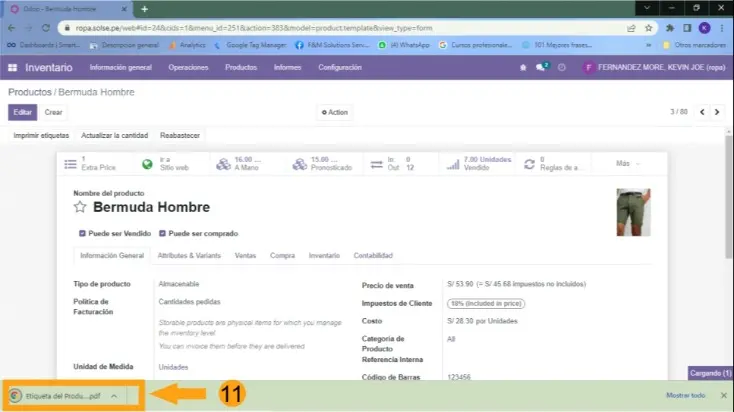View A Mano on-hand stock quantity
The image size is (734, 412).
click(246, 163)
